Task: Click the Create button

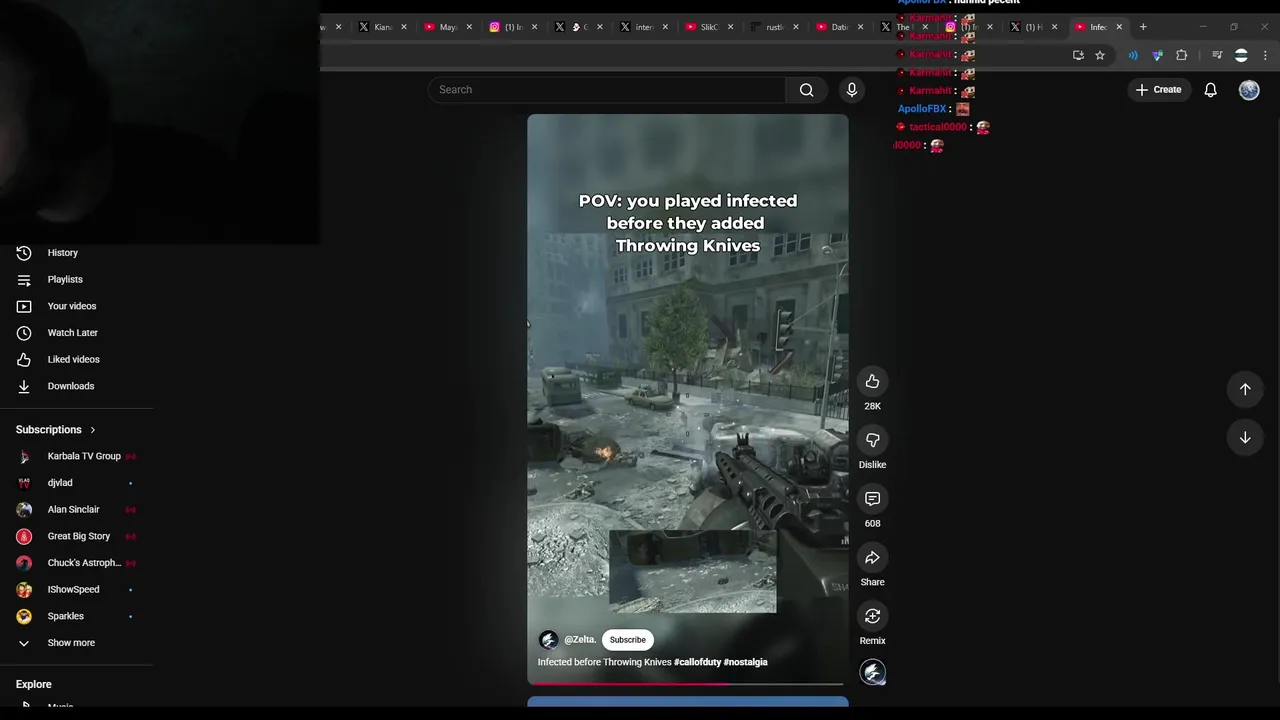Action: pyautogui.click(x=1158, y=90)
